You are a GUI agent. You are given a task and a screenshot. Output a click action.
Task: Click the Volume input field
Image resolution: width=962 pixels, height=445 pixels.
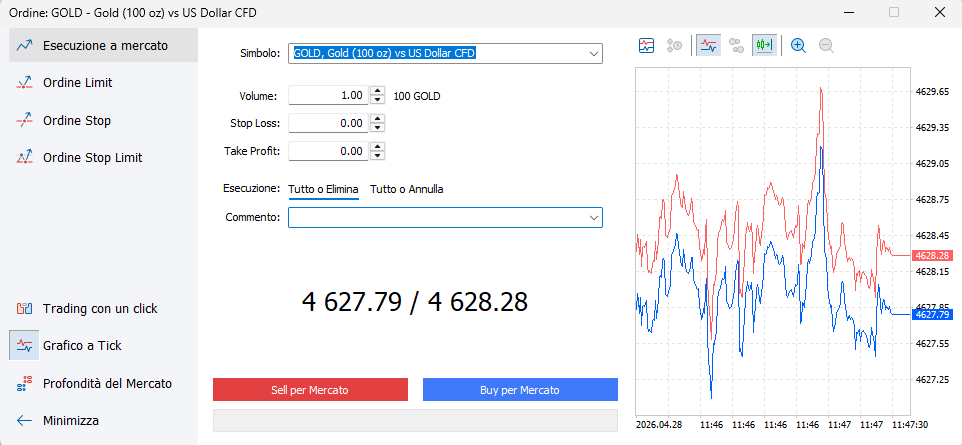tap(328, 96)
